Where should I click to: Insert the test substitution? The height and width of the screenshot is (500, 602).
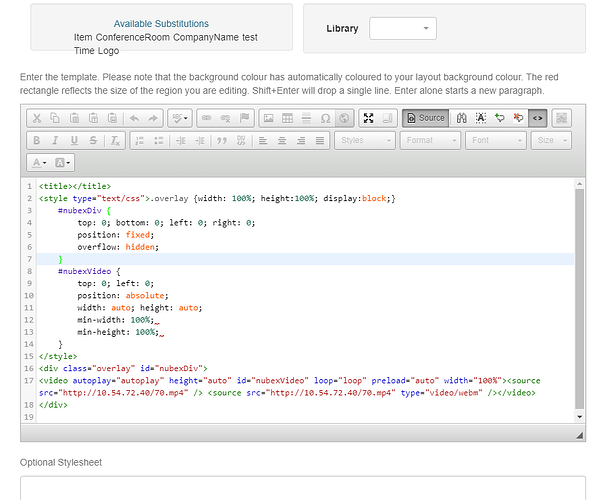coord(250,37)
